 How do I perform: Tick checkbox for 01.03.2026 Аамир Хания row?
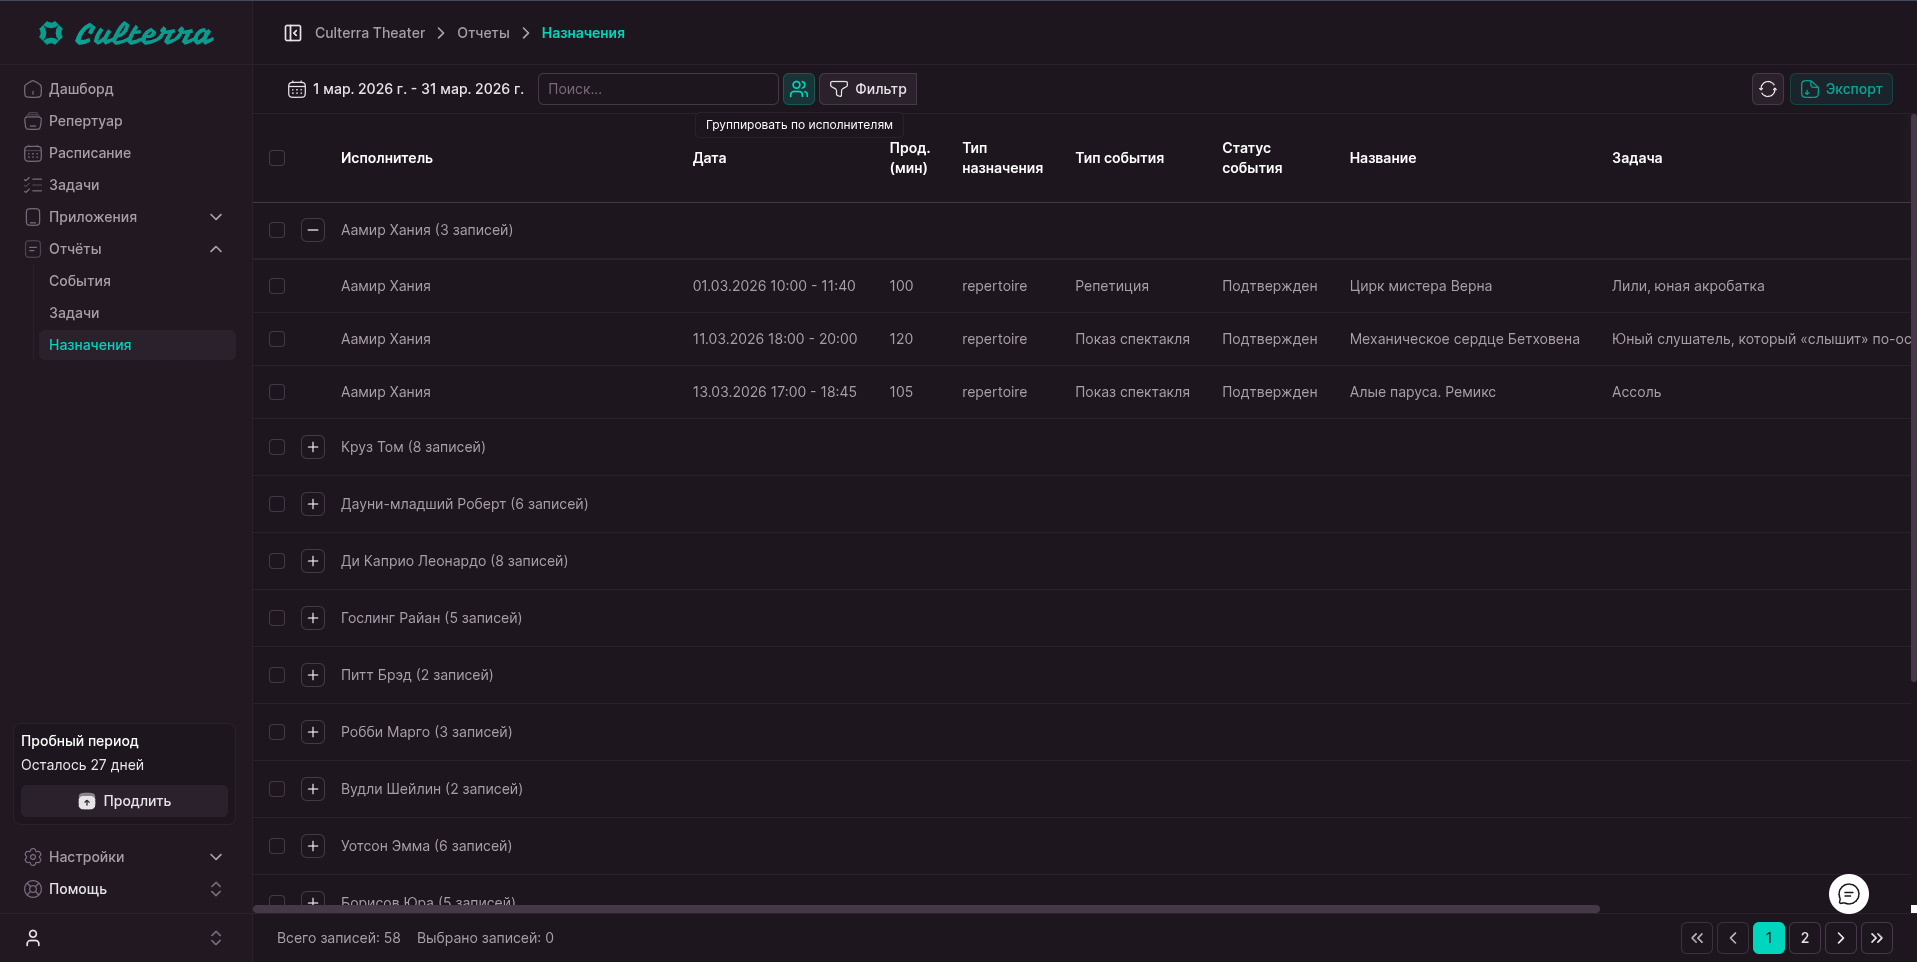pos(277,286)
